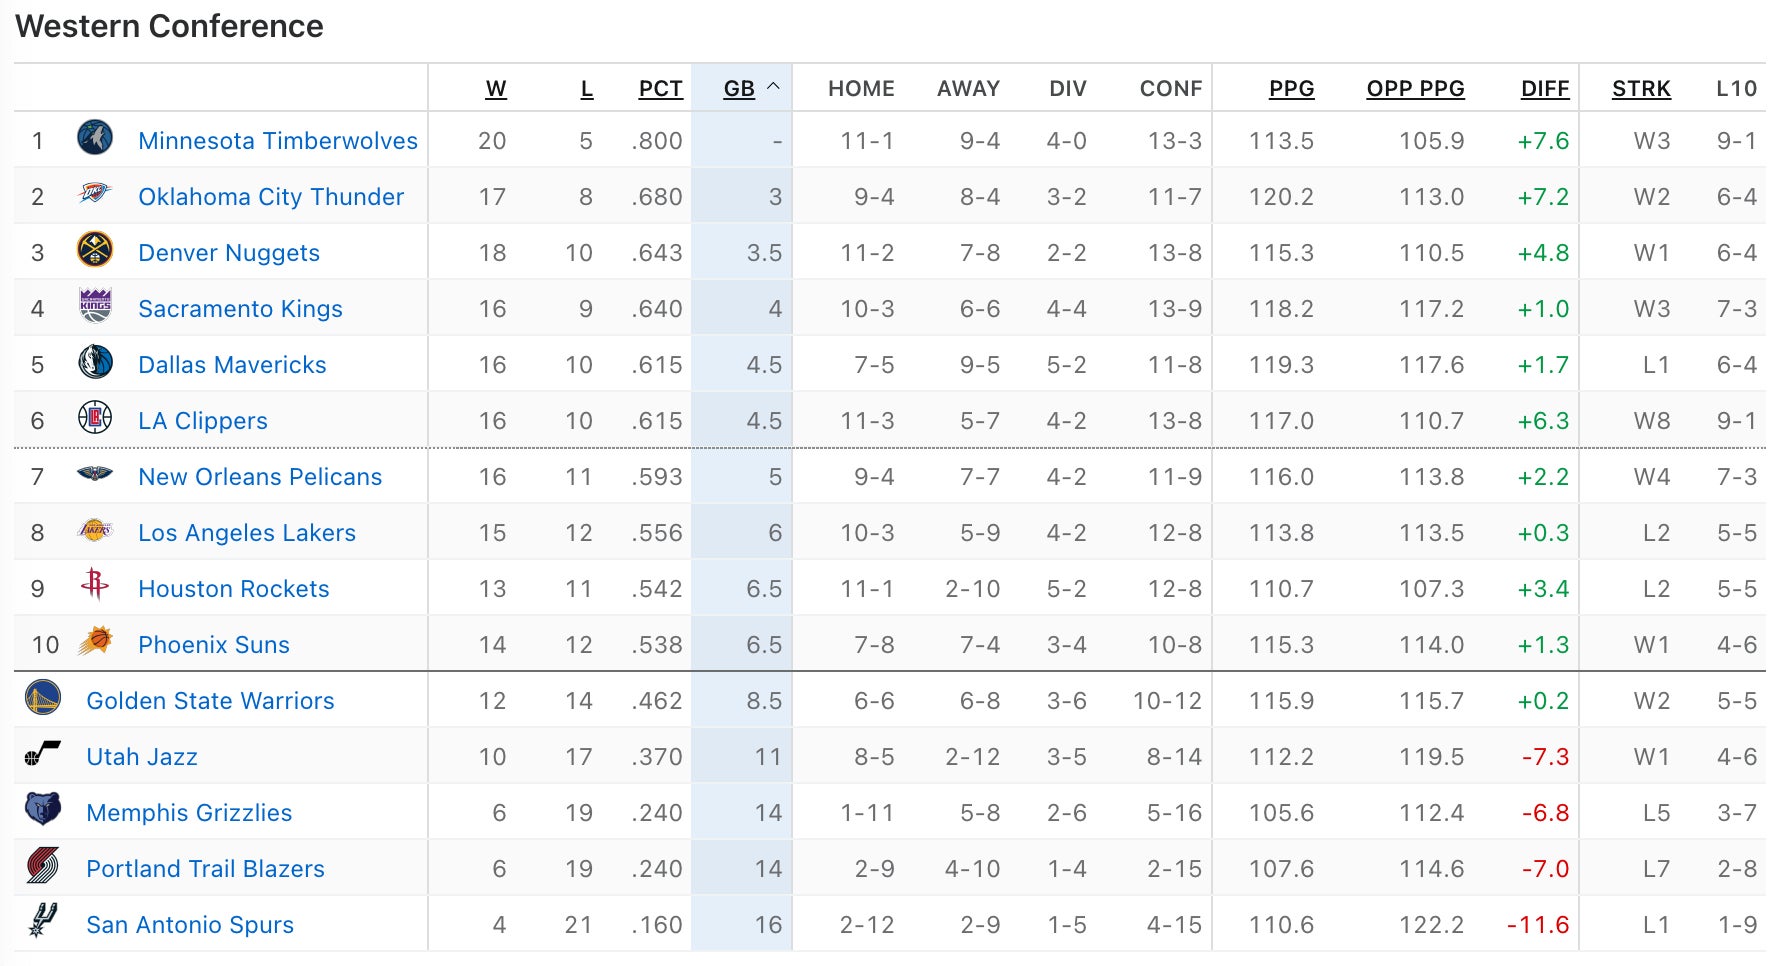Open the New Orleans Pelicans link

pos(260,477)
